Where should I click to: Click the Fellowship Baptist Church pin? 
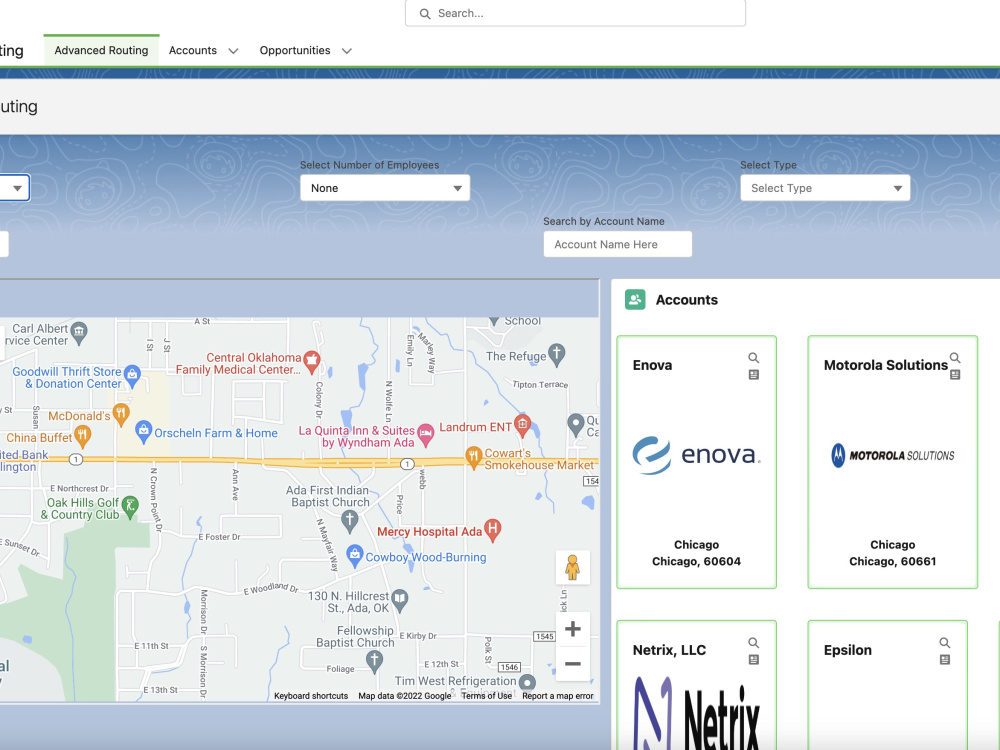pyautogui.click(x=374, y=661)
